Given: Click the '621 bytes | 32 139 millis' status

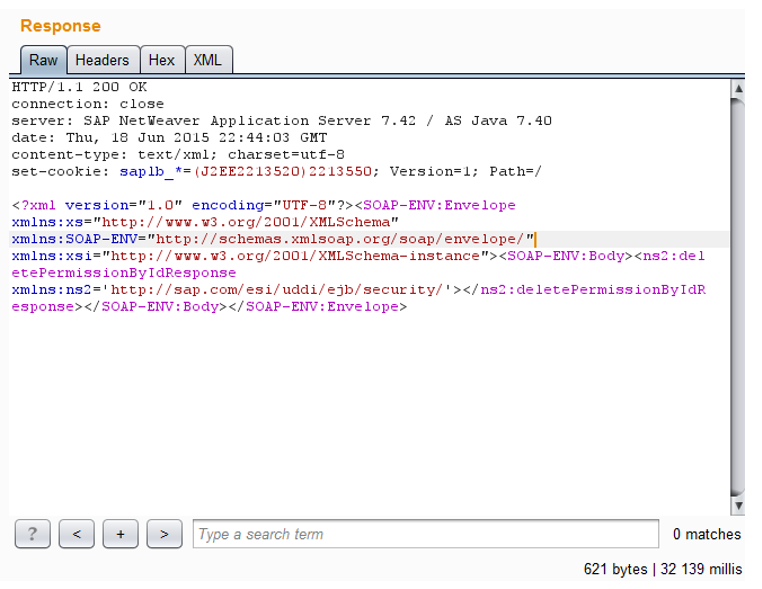Looking at the screenshot, I should 663,569.
